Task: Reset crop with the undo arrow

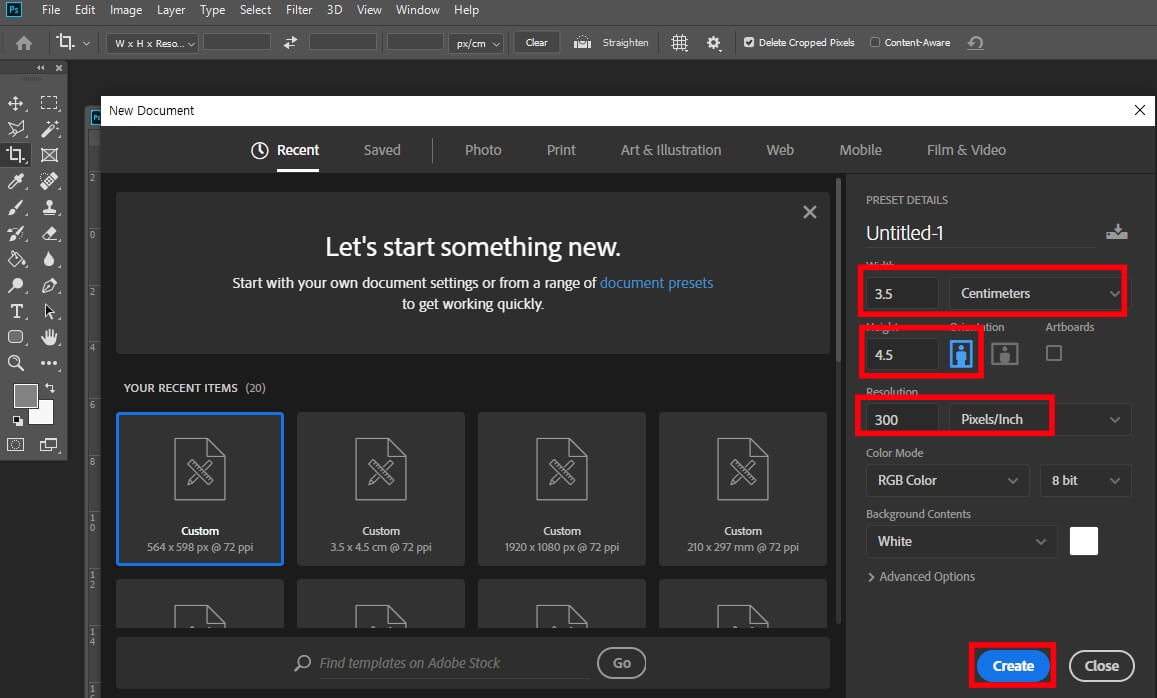Action: coord(975,43)
